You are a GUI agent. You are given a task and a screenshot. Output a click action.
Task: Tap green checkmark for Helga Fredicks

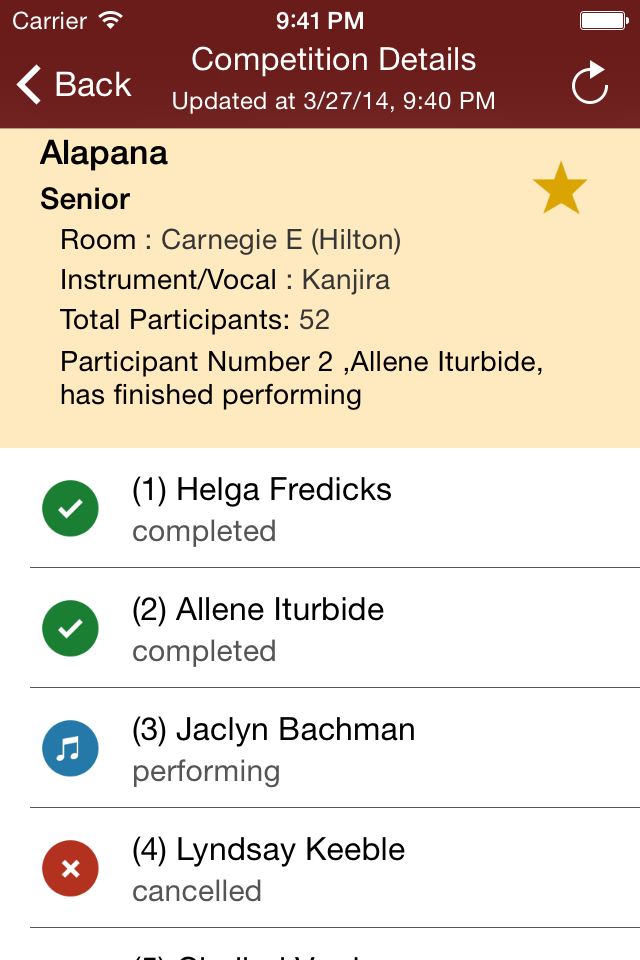pos(70,508)
